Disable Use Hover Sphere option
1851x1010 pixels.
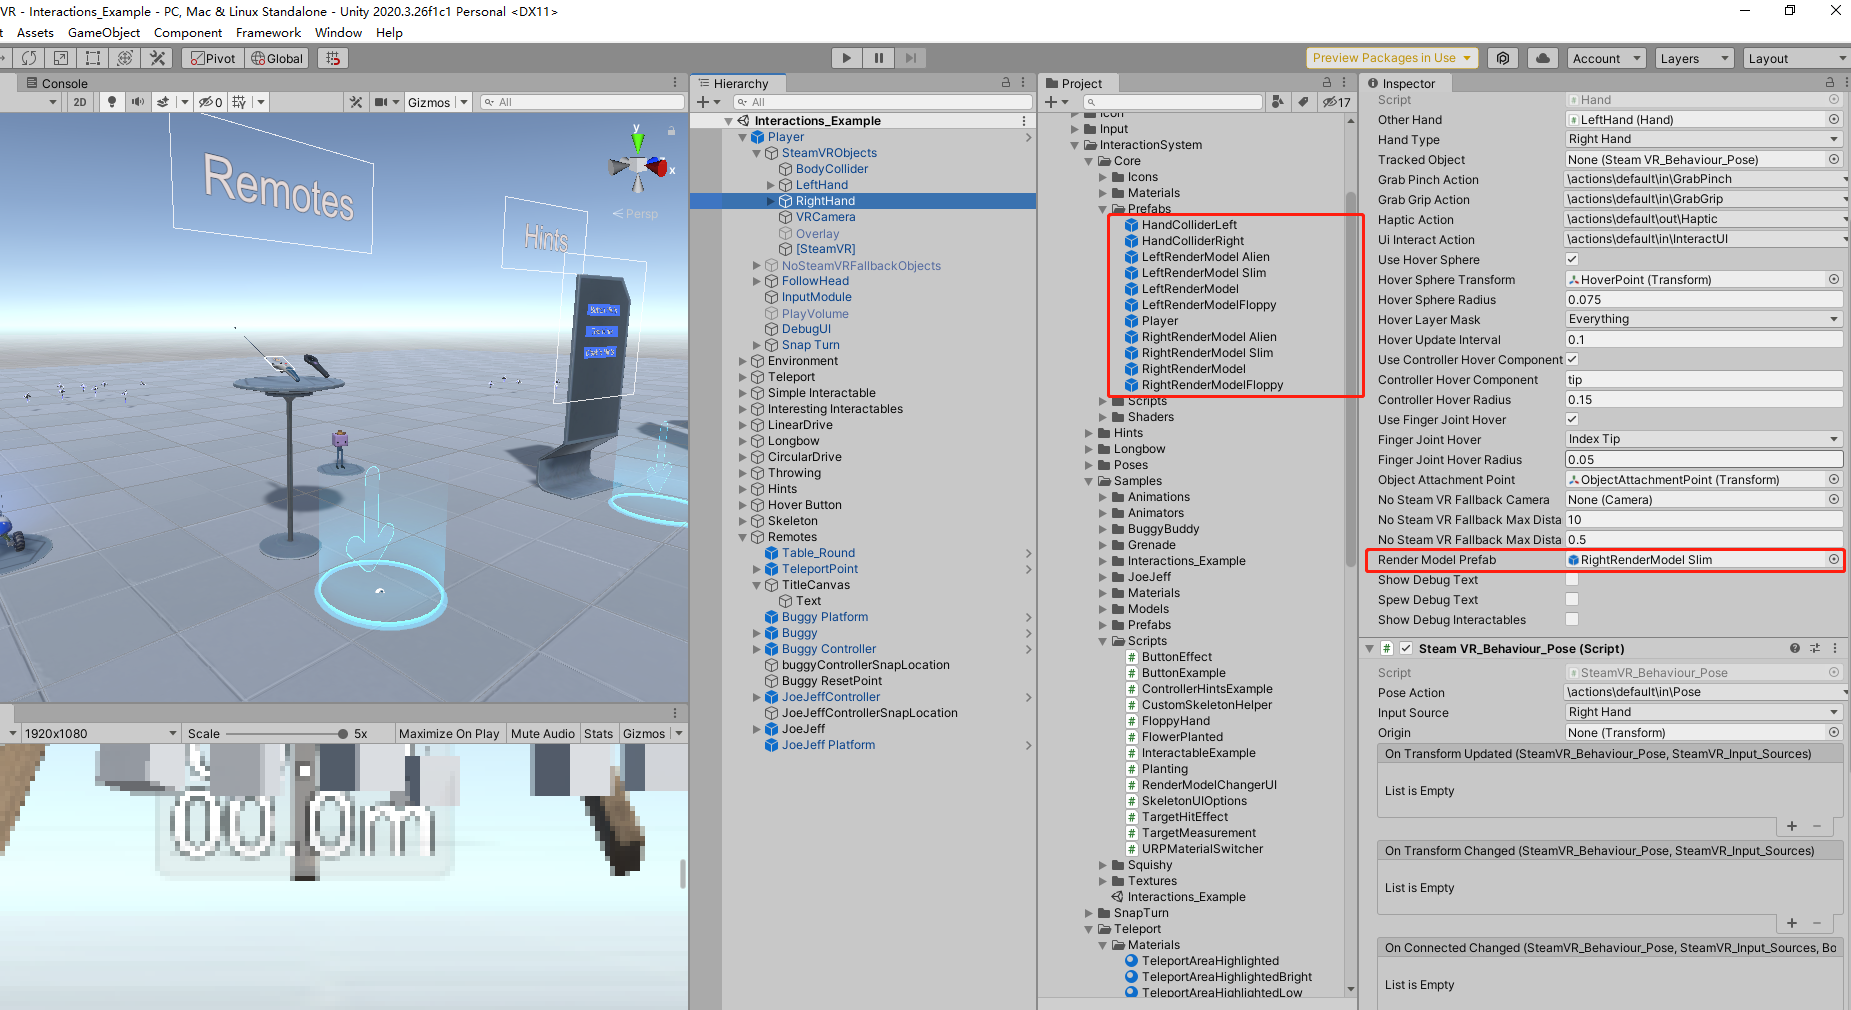(1572, 259)
